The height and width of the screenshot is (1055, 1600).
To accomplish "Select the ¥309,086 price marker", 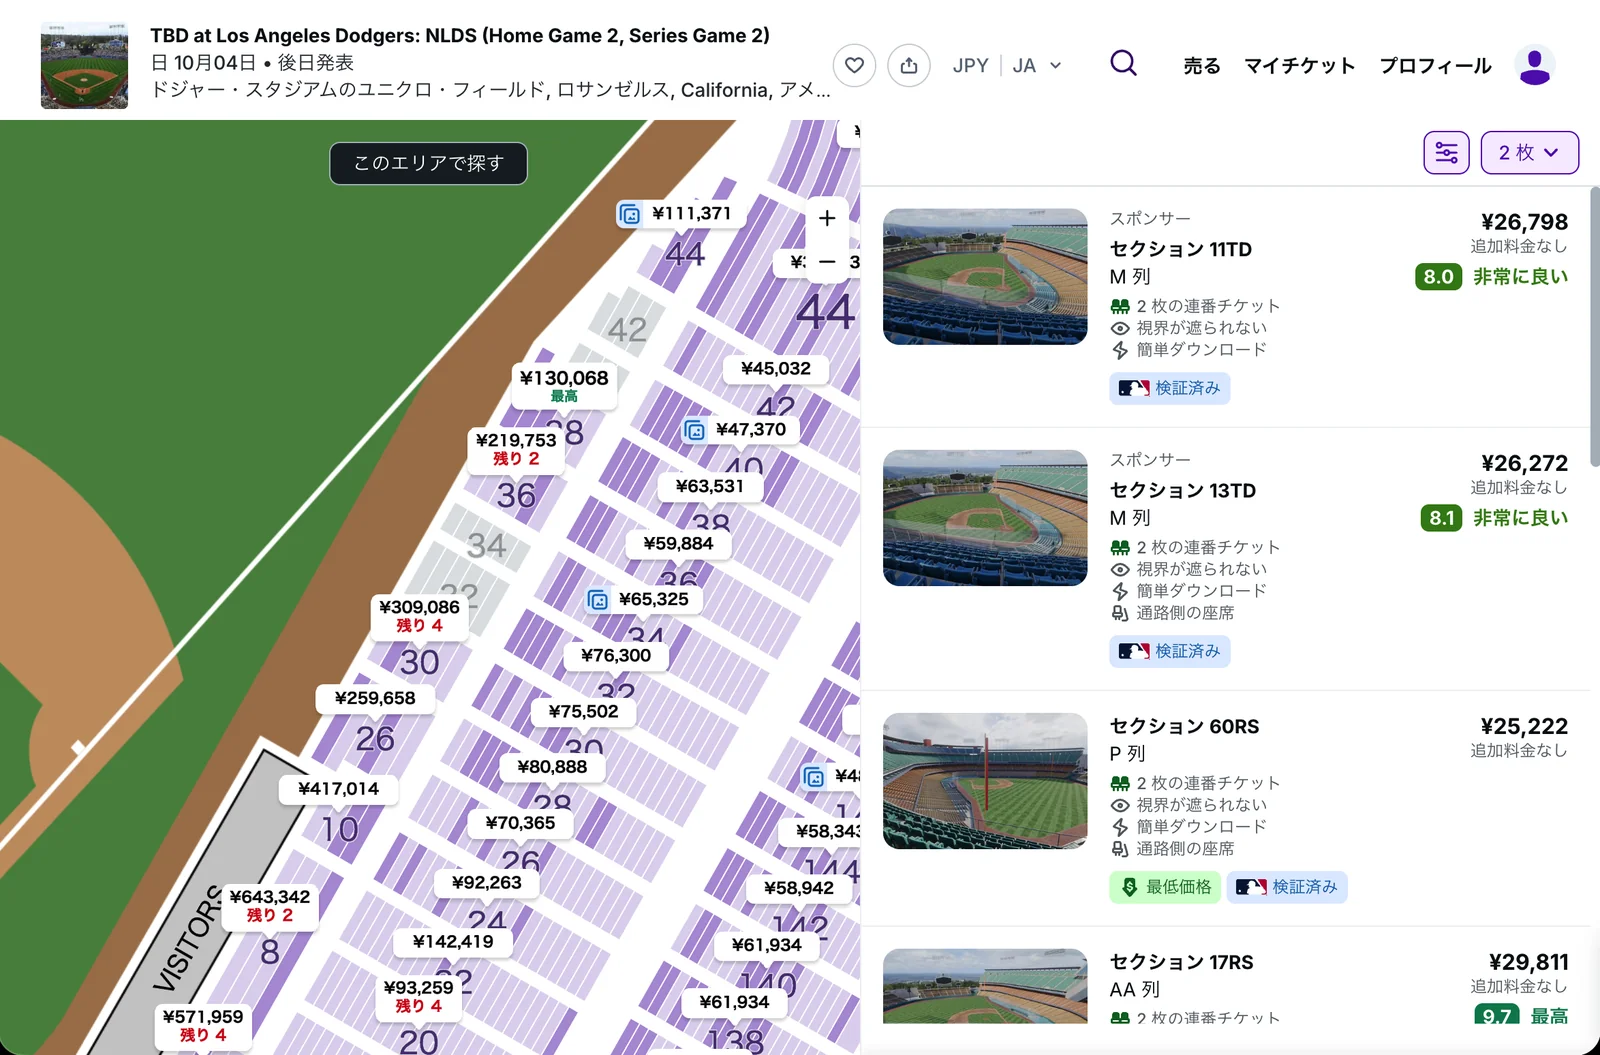I will click(x=419, y=615).
